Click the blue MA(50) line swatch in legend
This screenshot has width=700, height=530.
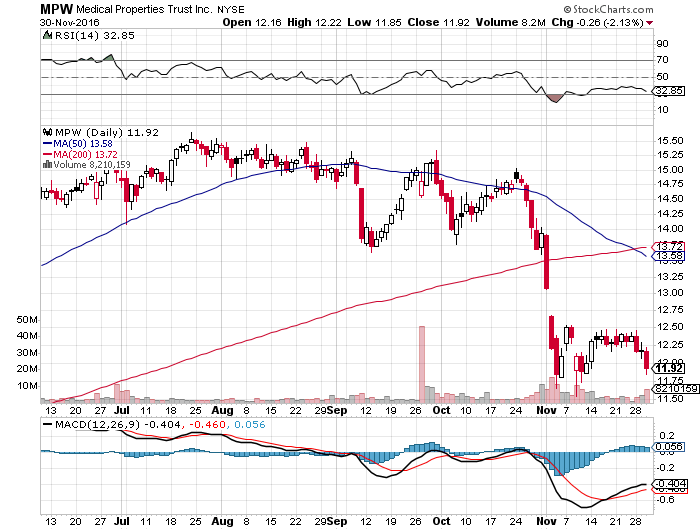(47, 144)
